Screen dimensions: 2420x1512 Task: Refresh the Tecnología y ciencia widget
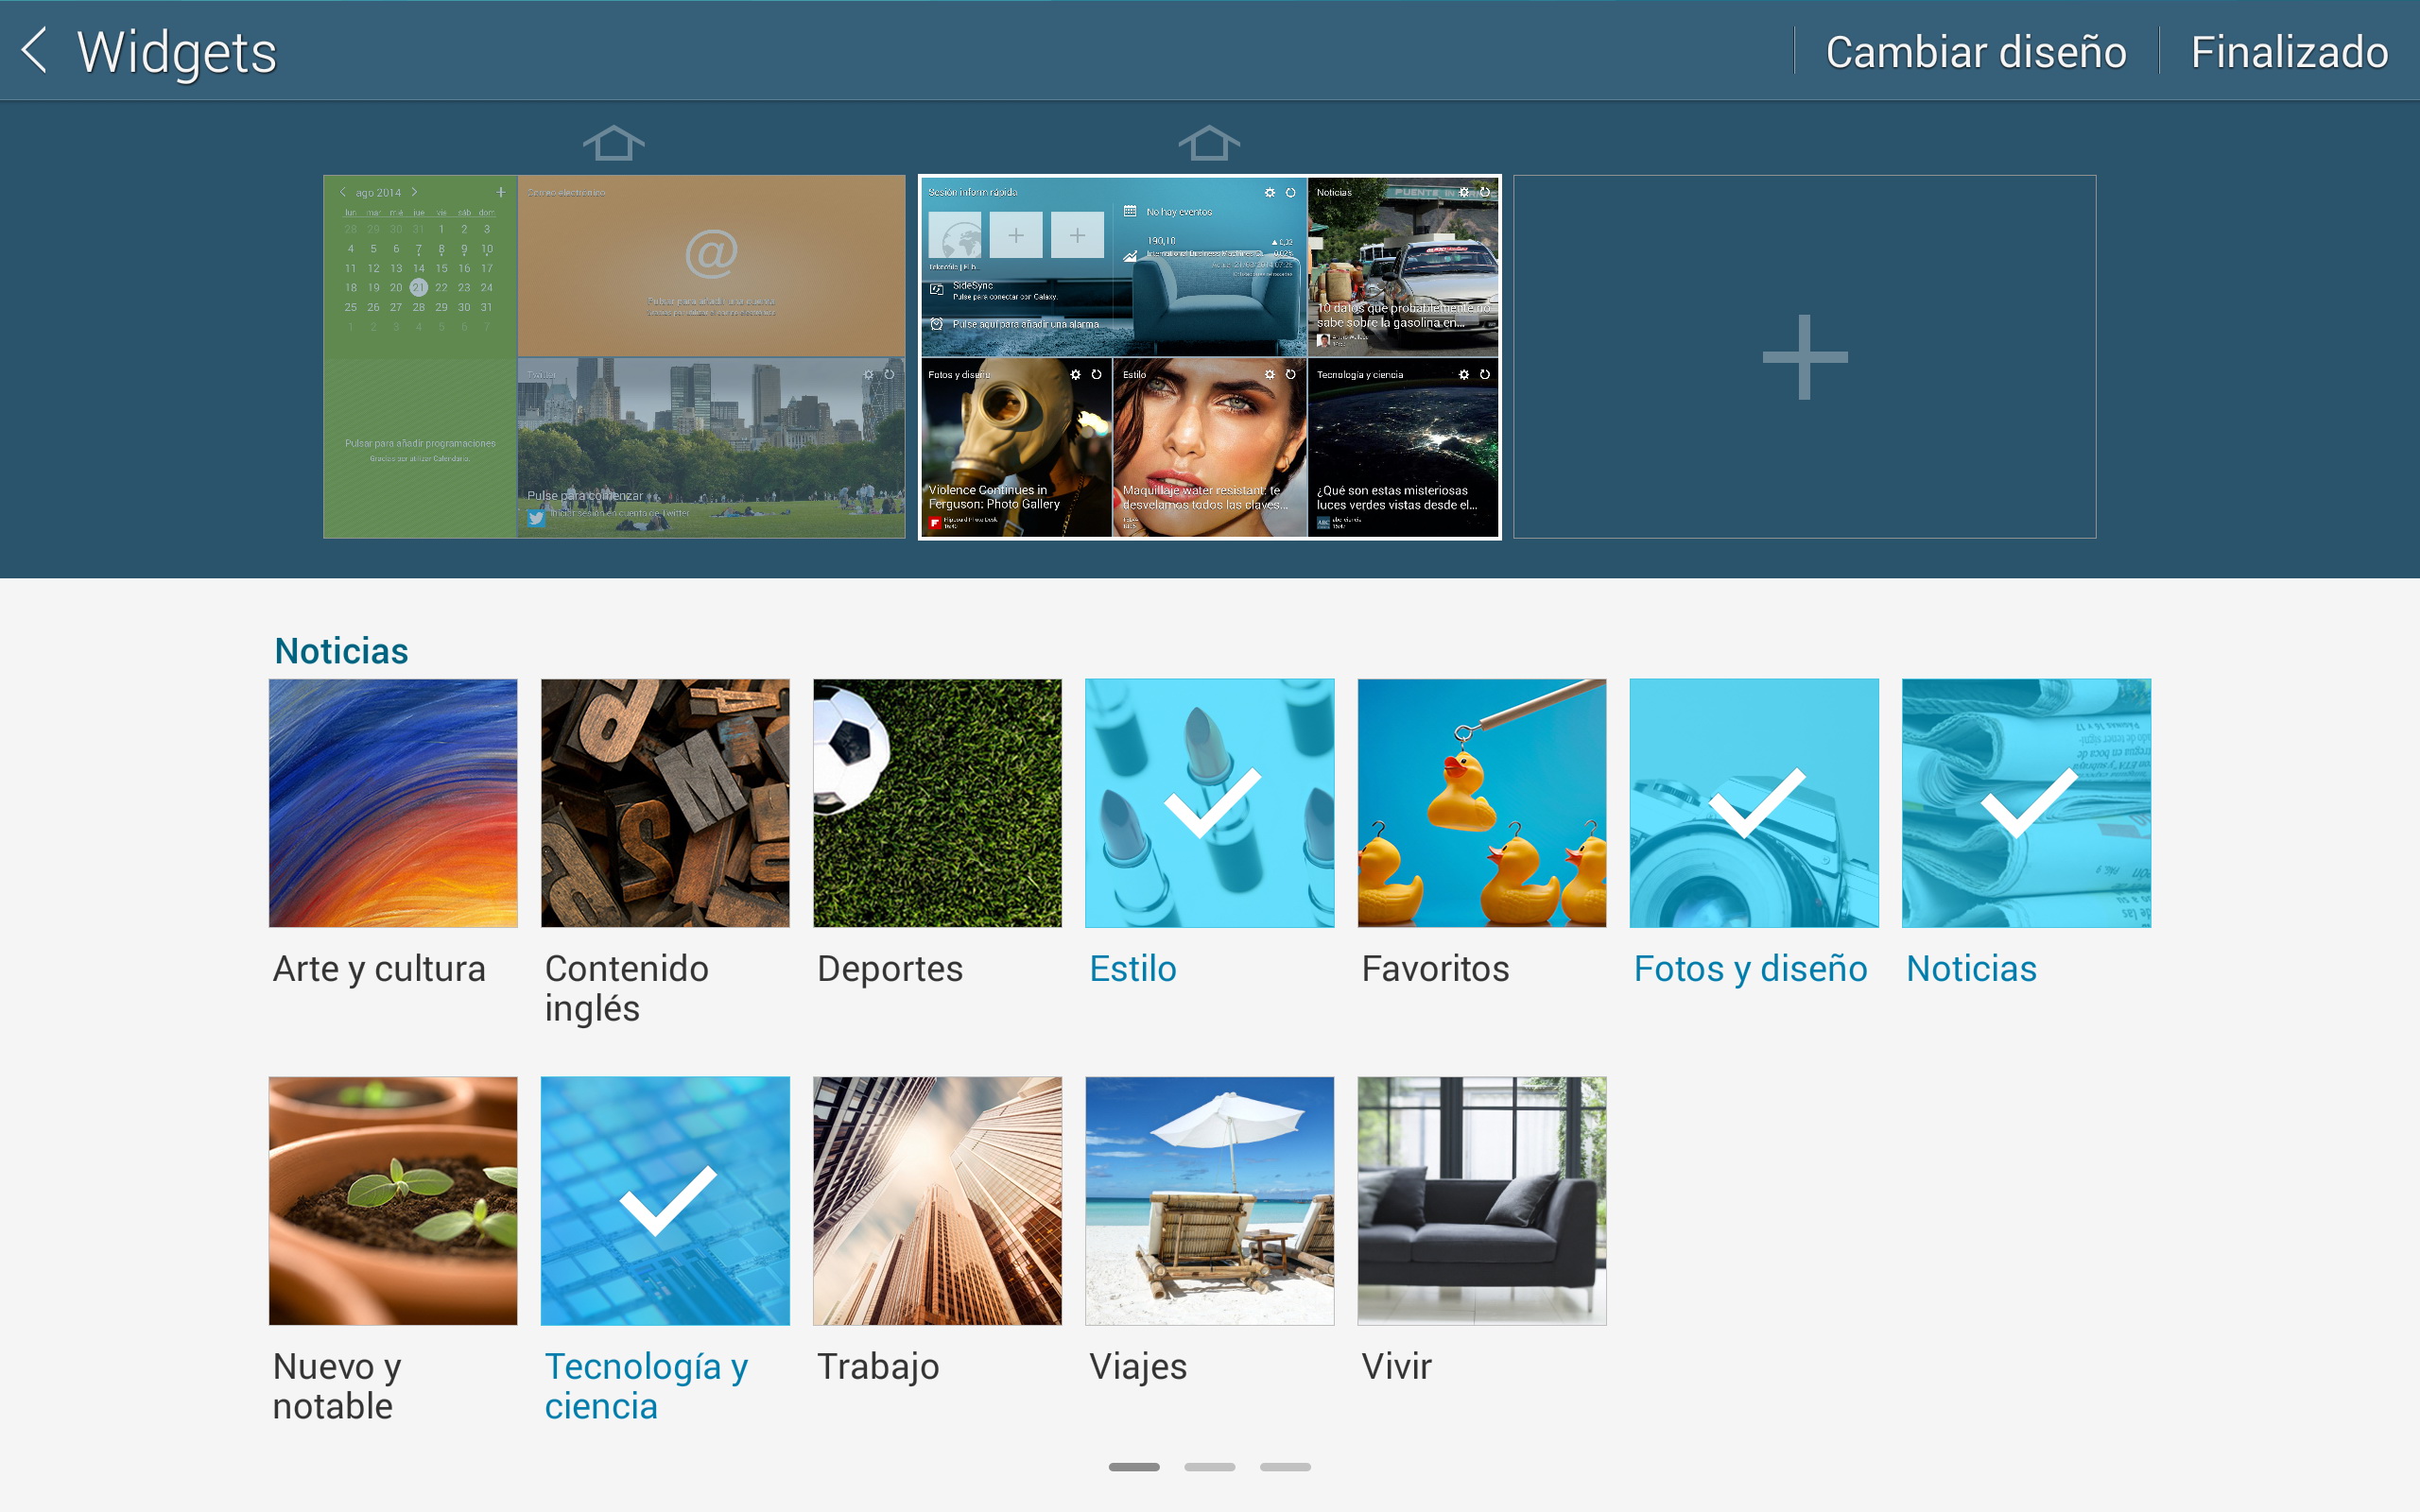point(1485,375)
